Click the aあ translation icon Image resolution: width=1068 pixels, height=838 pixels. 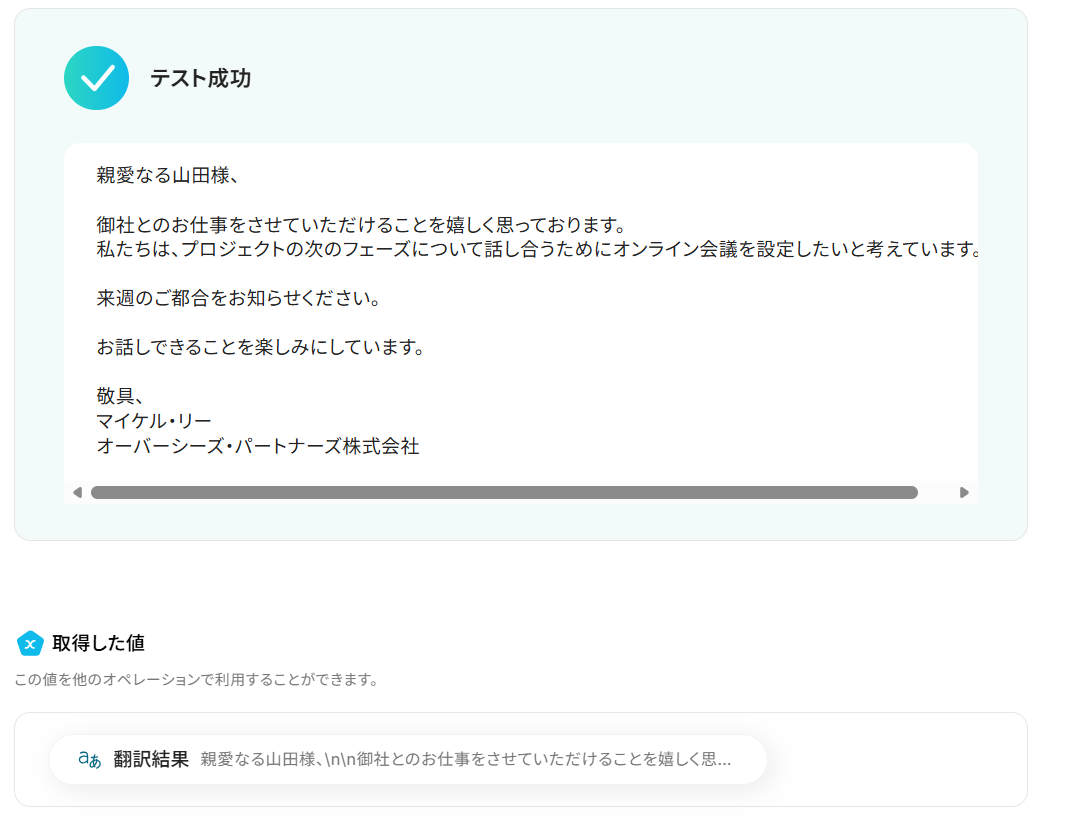[89, 759]
